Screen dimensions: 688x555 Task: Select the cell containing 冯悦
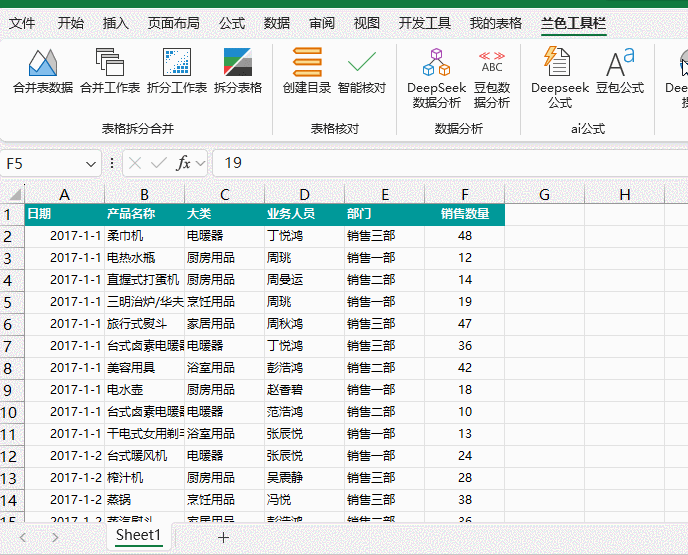point(305,500)
